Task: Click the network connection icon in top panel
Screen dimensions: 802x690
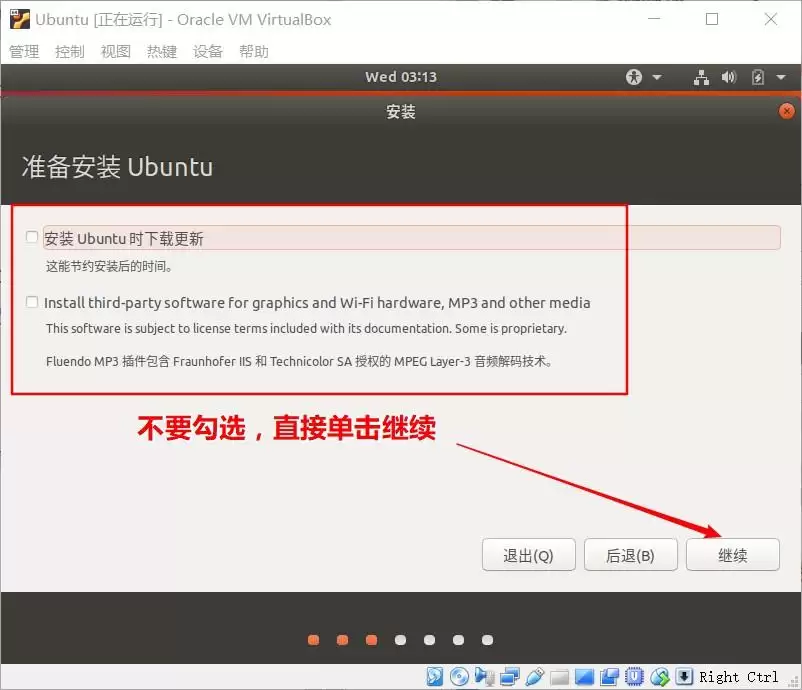Action: pyautogui.click(x=702, y=77)
